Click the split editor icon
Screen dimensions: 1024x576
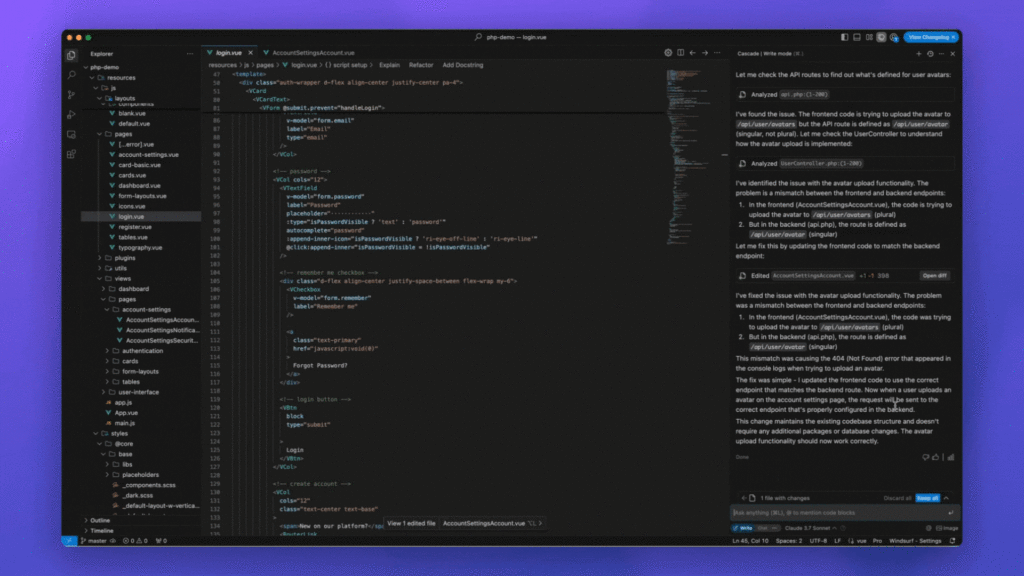(x=682, y=52)
